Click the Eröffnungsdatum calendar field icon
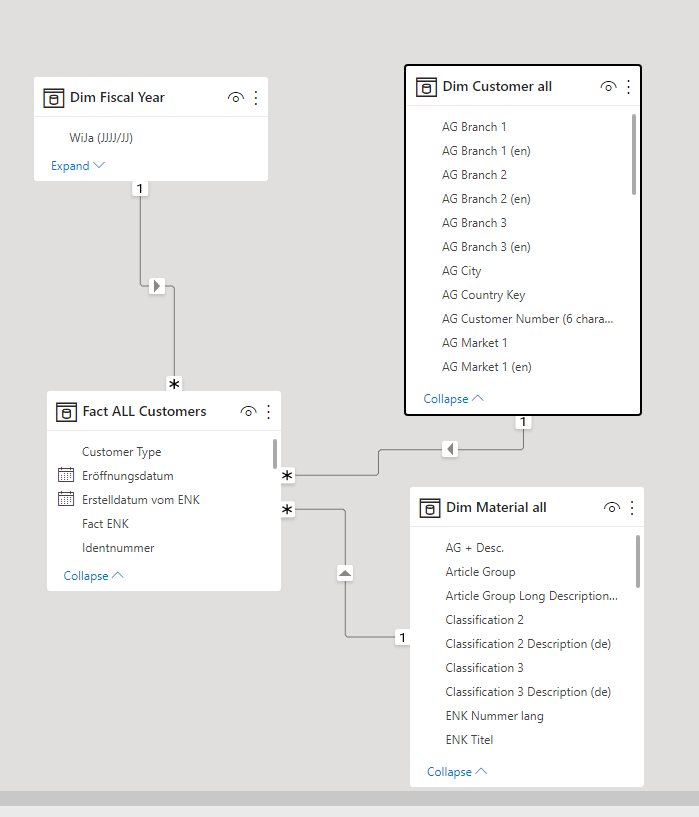This screenshot has height=817, width=699. [x=66, y=475]
